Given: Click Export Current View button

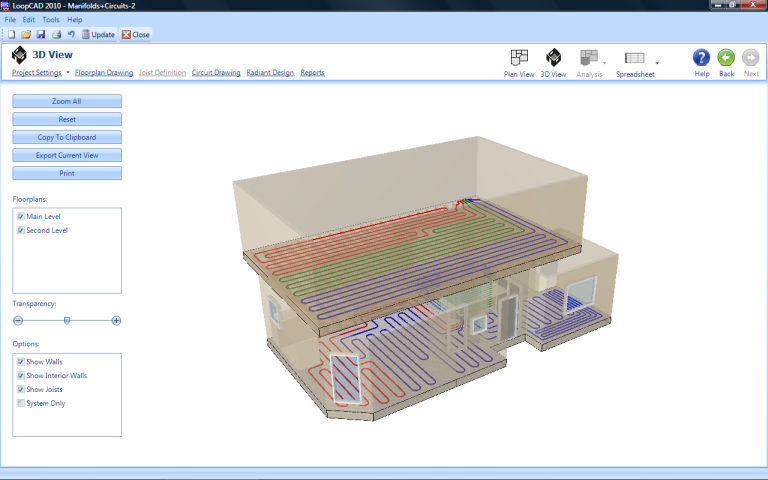Looking at the screenshot, I should (67, 155).
